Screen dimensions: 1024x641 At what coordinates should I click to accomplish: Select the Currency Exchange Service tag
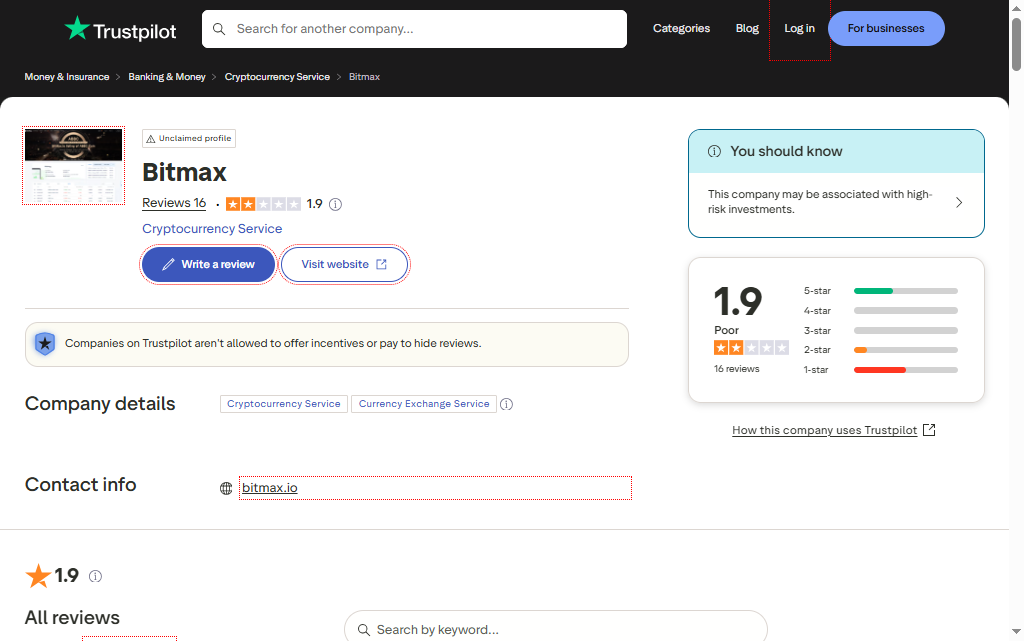click(424, 404)
